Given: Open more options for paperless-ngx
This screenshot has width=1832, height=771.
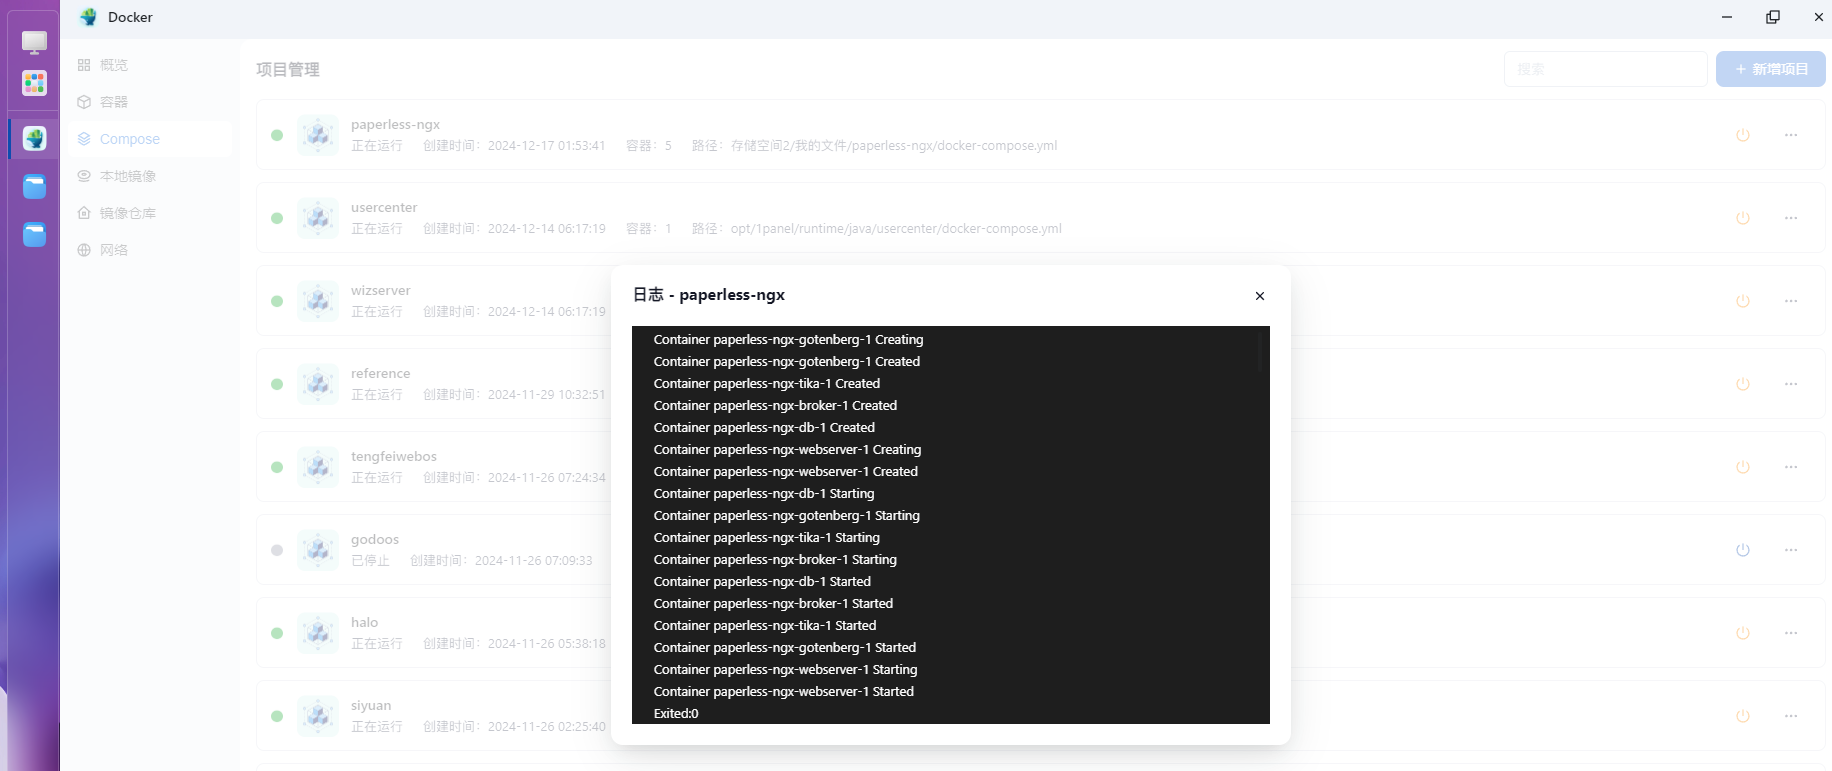Looking at the screenshot, I should [1791, 135].
